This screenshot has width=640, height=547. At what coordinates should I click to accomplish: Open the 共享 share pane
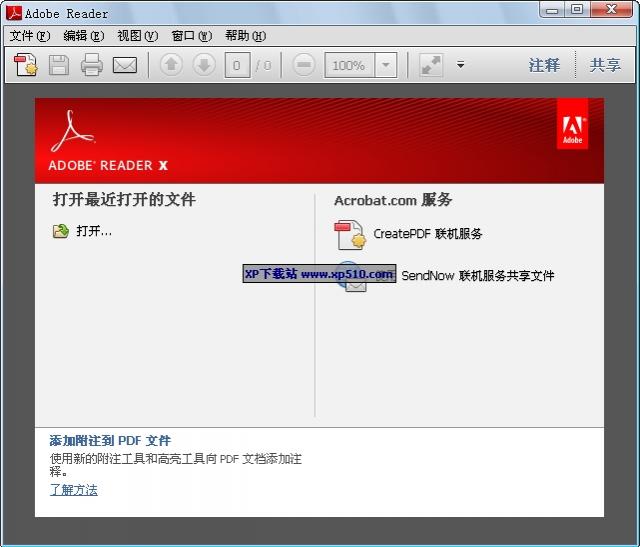[605, 65]
